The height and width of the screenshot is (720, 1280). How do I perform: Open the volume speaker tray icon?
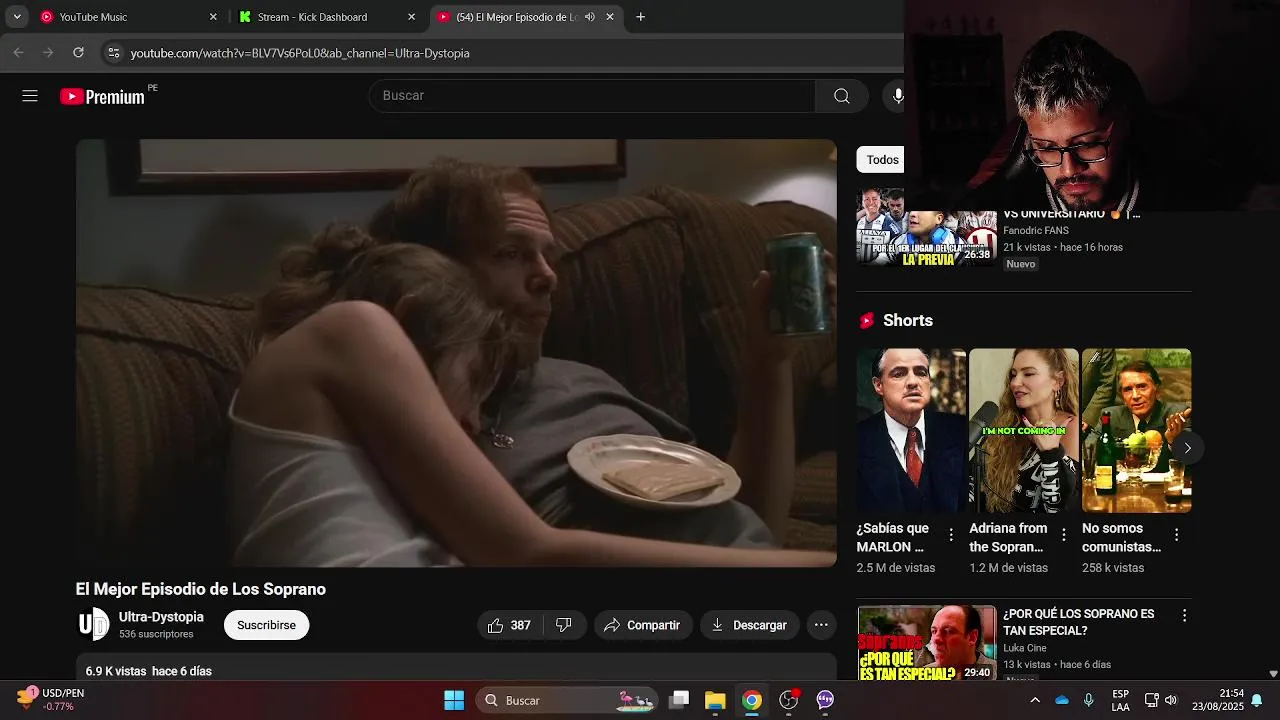click(1171, 700)
